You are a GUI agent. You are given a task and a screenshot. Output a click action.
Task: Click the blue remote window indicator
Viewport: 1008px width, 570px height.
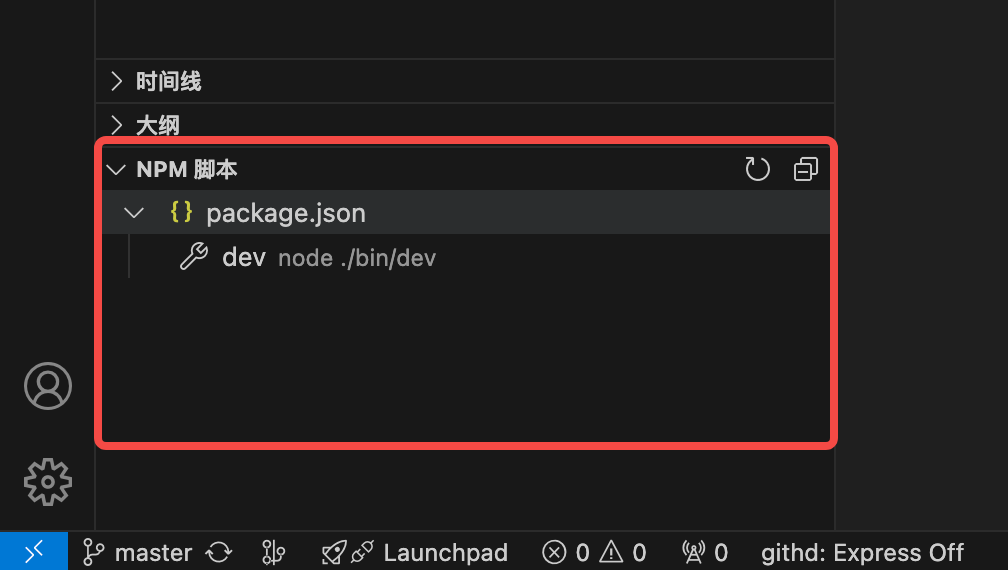34,551
